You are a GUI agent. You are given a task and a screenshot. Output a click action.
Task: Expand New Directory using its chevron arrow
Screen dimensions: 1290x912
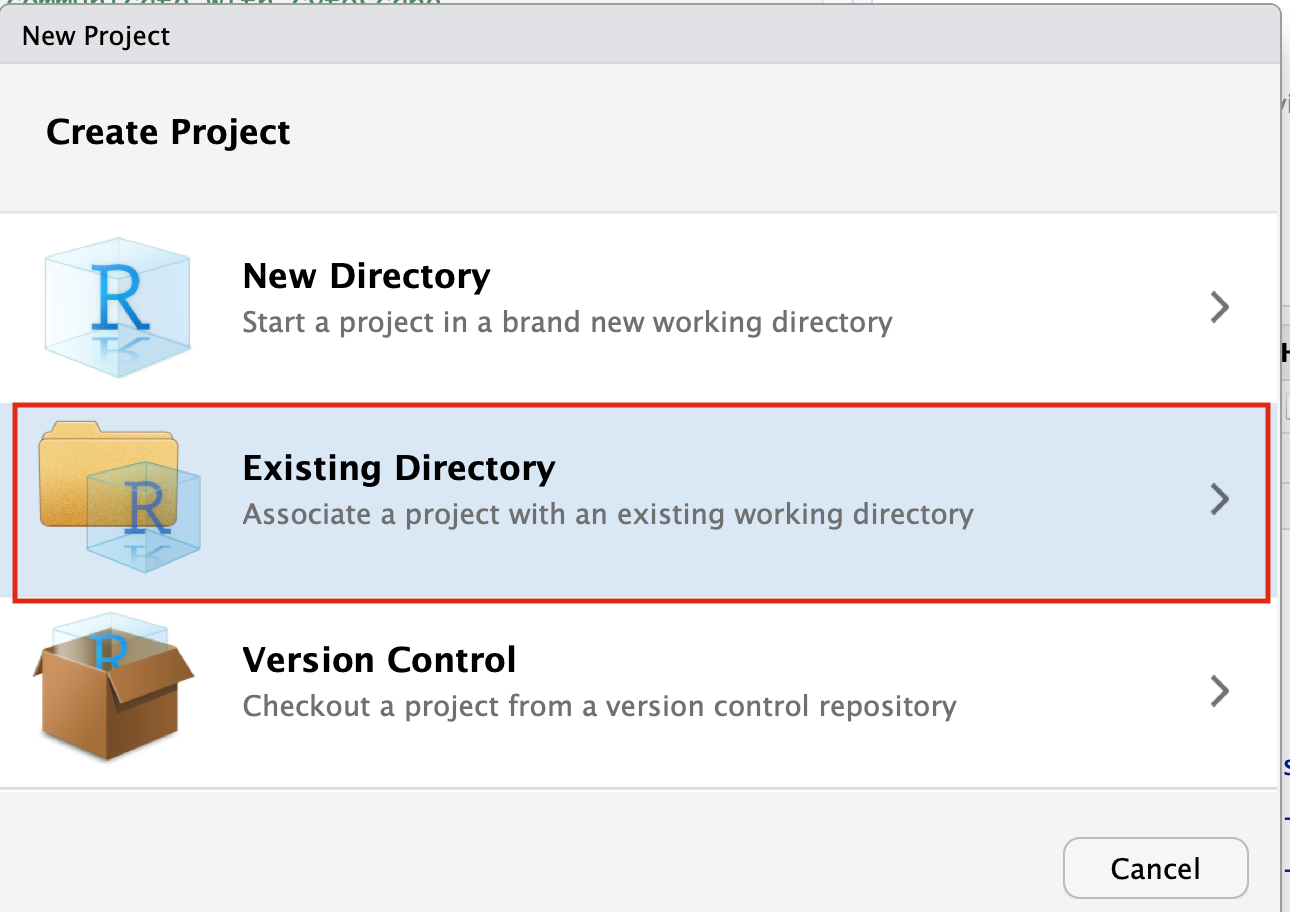(x=1219, y=307)
